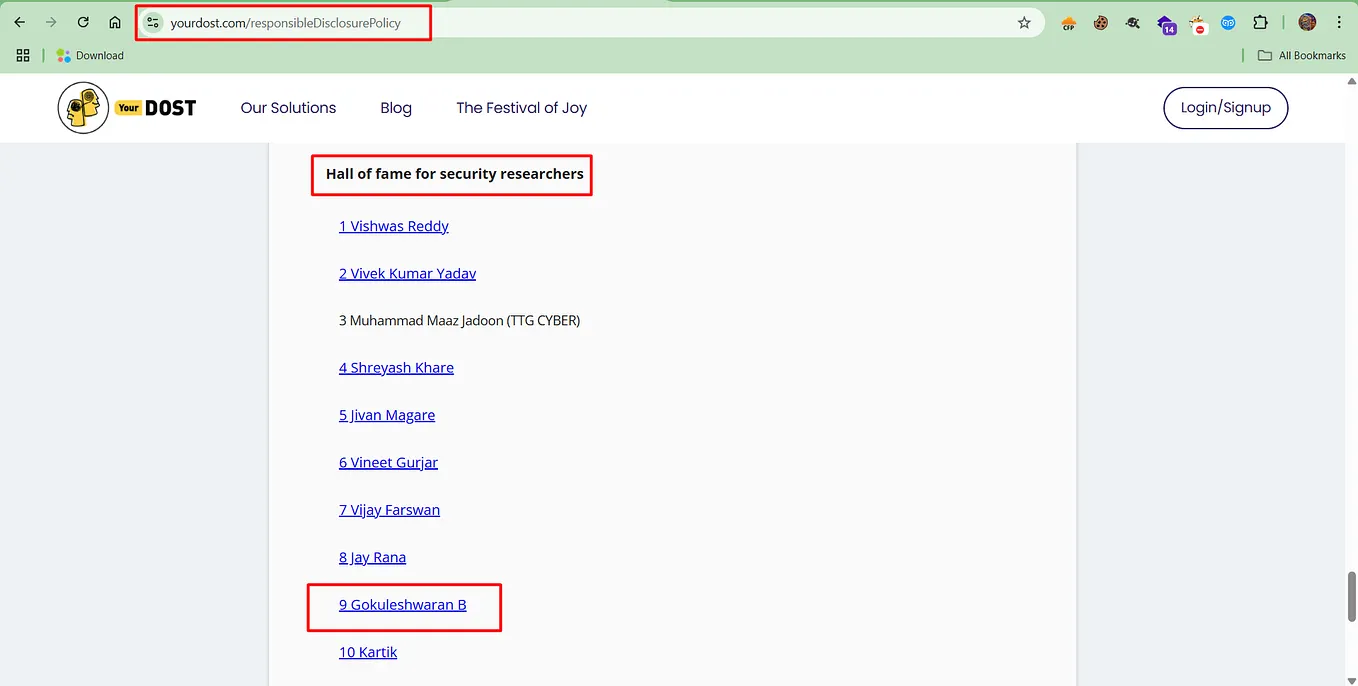1358x686 pixels.
Task: Click the Login/Signup button
Action: click(1225, 107)
